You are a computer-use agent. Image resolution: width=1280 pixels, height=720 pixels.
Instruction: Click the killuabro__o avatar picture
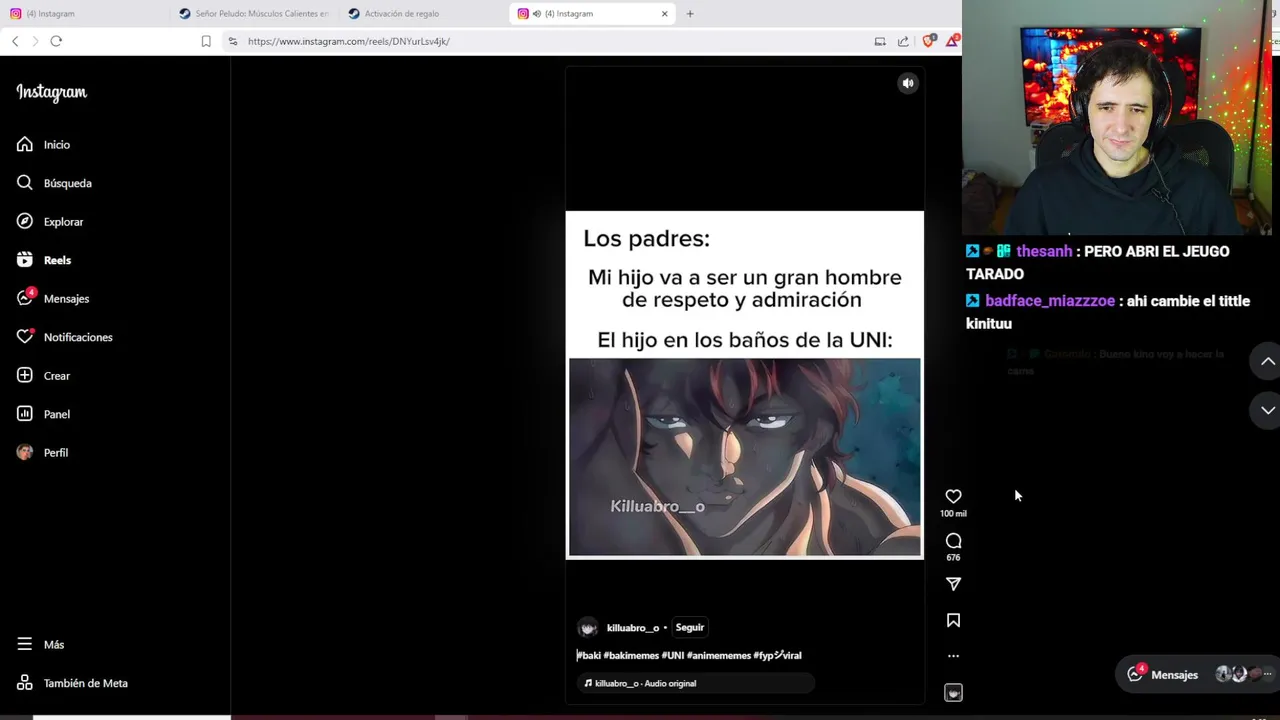click(x=588, y=628)
